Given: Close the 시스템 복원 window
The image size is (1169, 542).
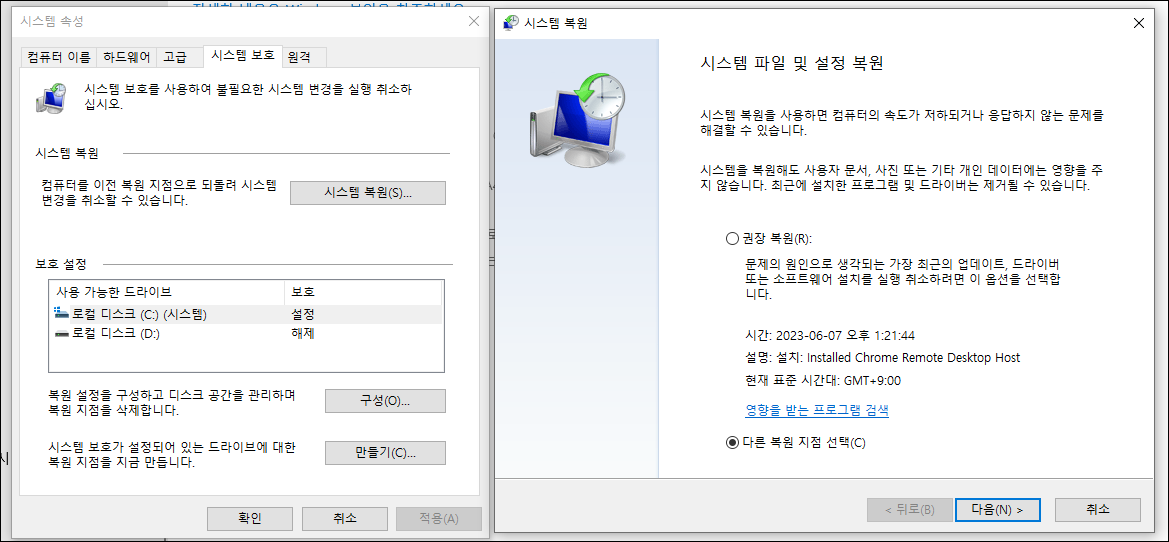Looking at the screenshot, I should [x=1138, y=23].
